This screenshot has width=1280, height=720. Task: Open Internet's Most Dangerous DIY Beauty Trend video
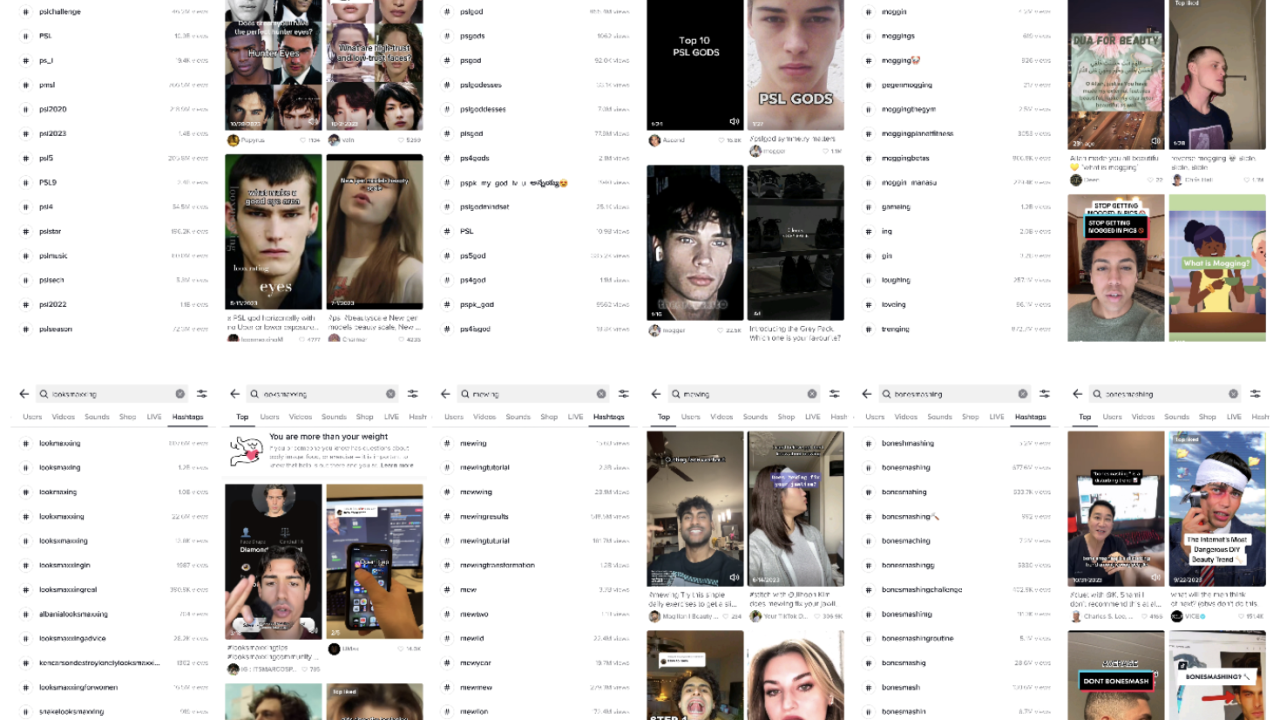click(x=1217, y=508)
